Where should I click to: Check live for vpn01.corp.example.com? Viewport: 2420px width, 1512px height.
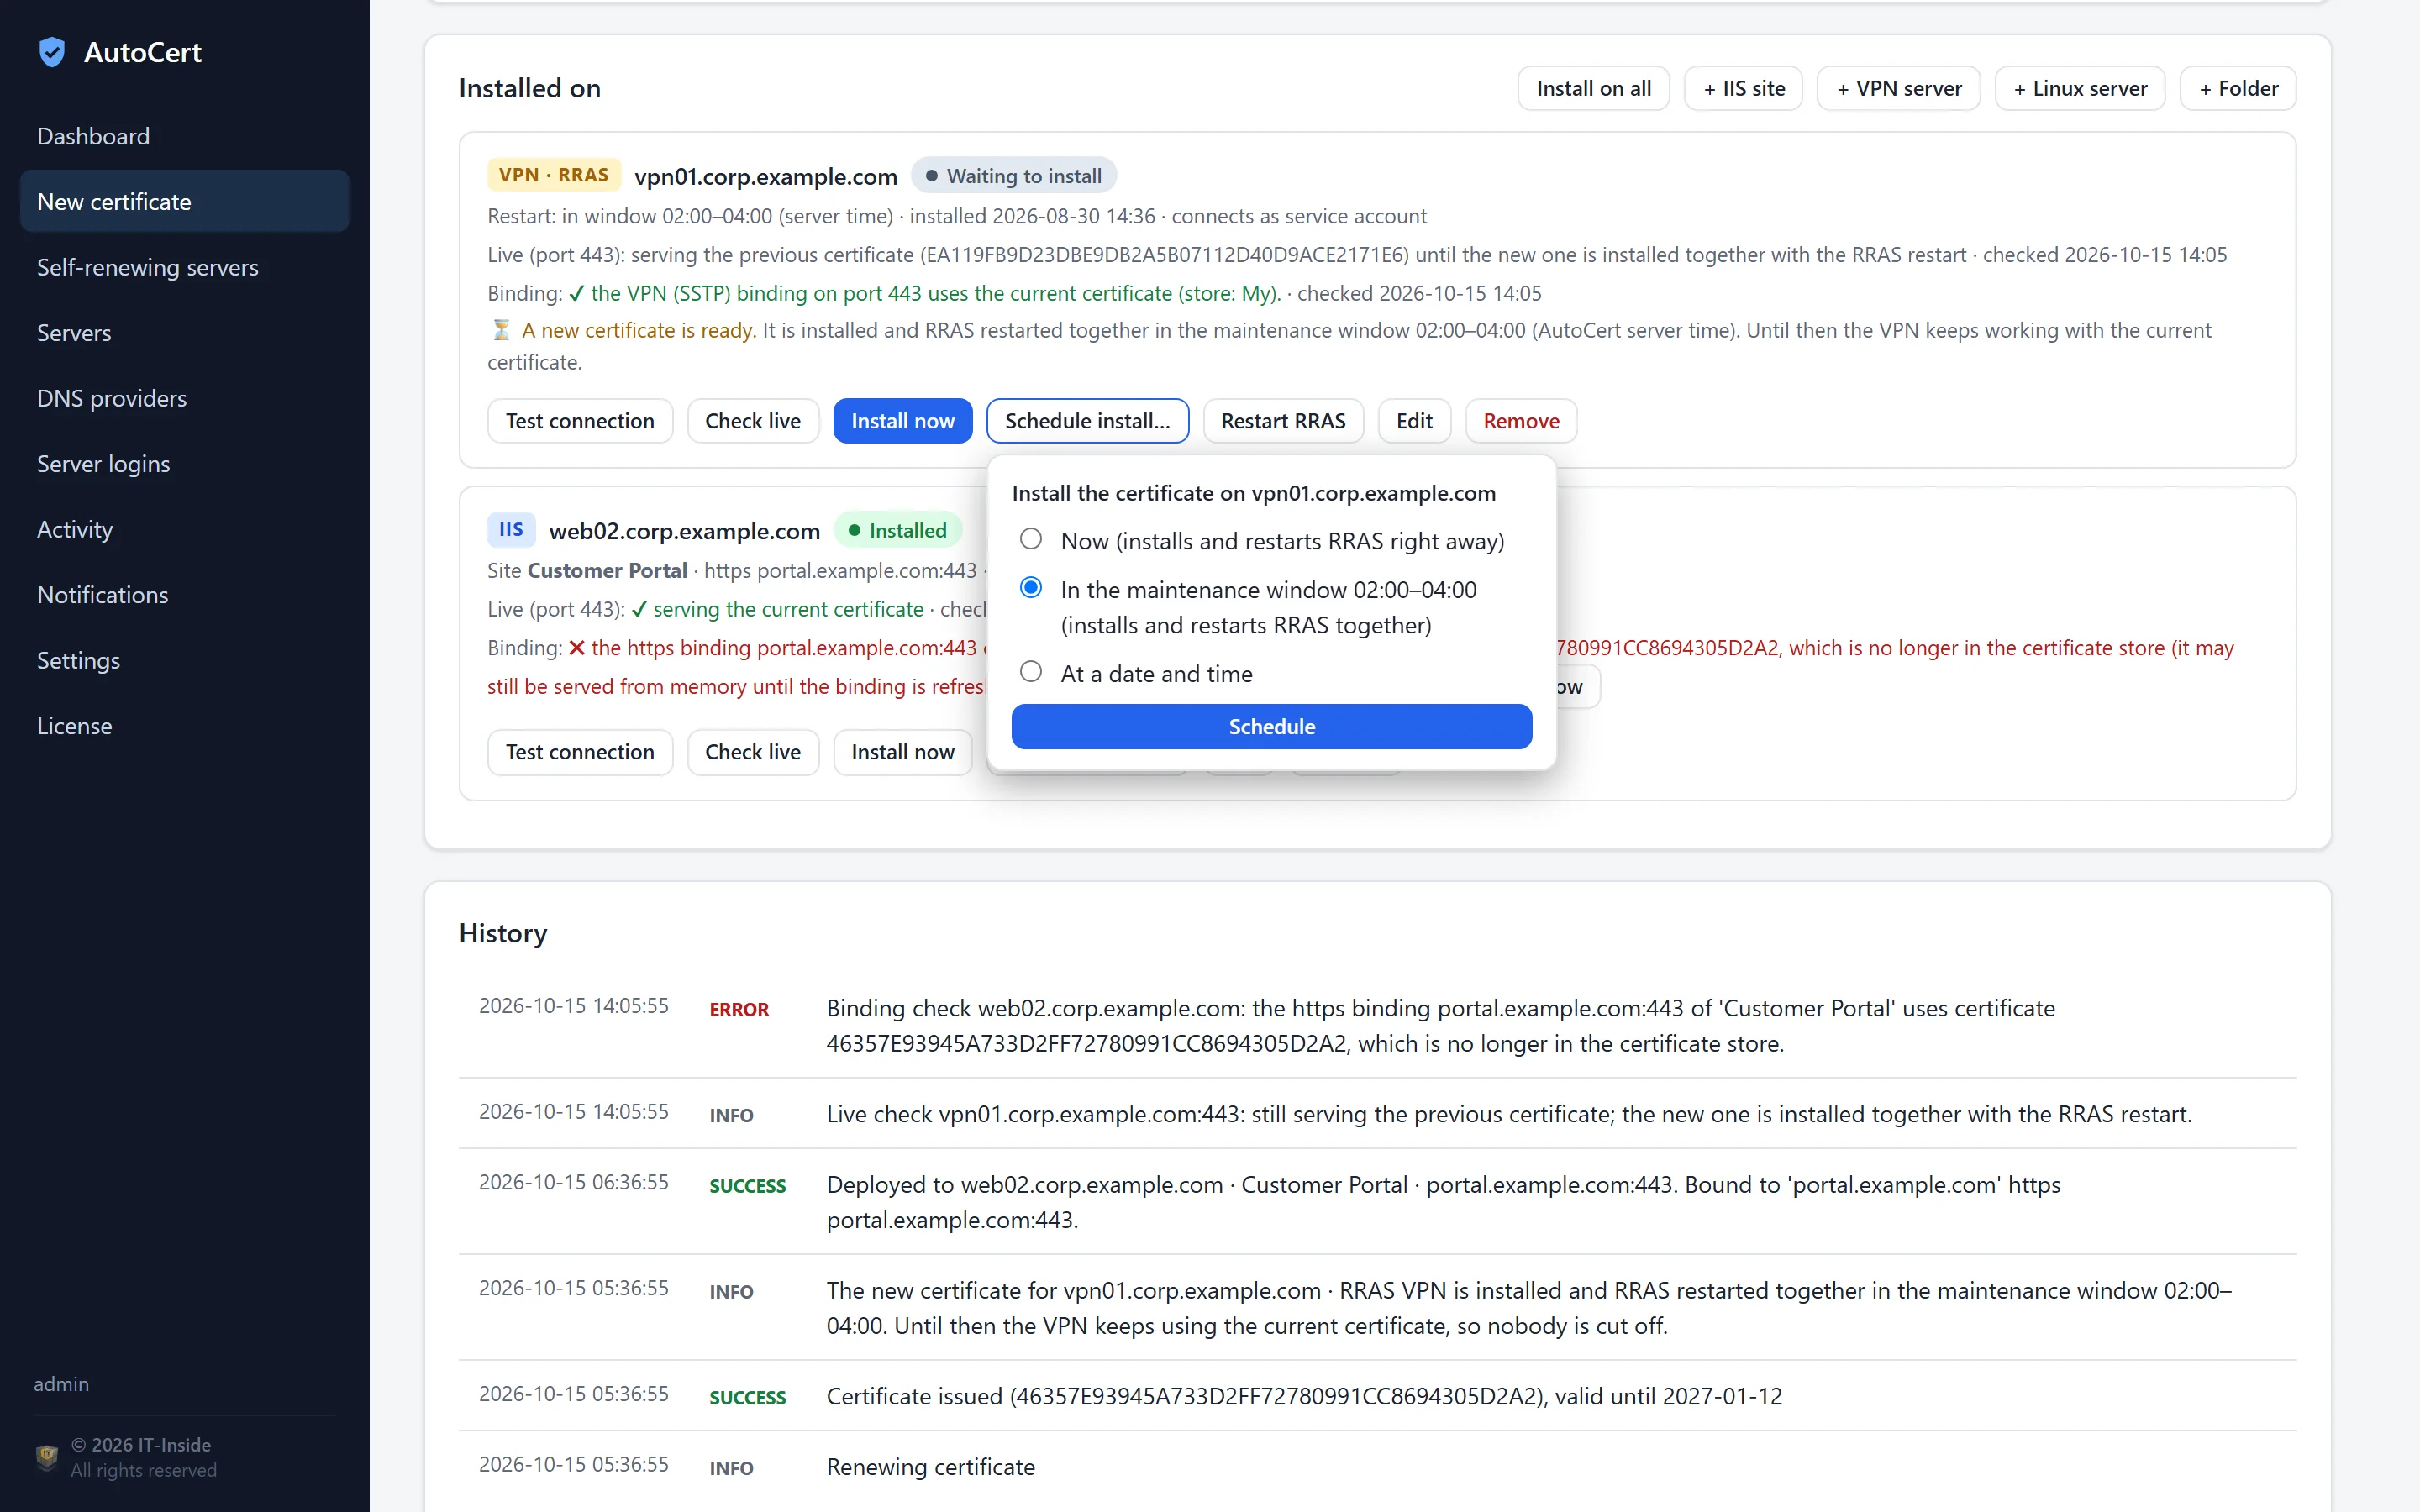point(753,421)
